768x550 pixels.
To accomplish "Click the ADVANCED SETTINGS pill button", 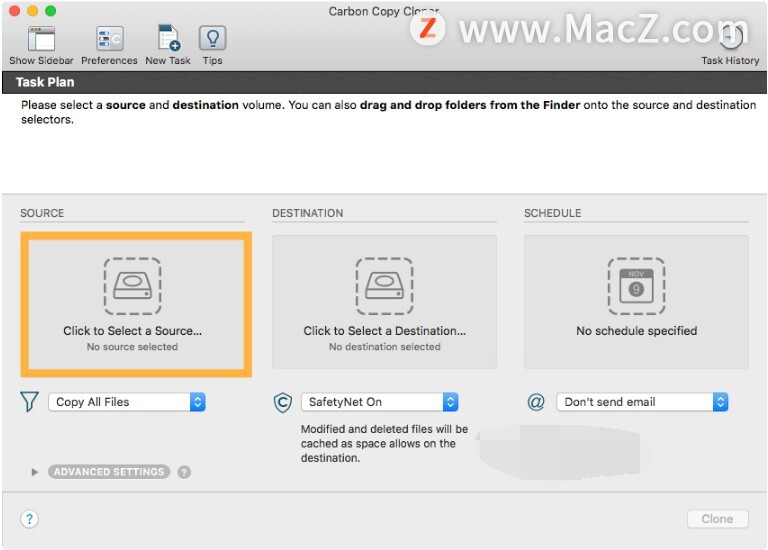I will coord(109,472).
